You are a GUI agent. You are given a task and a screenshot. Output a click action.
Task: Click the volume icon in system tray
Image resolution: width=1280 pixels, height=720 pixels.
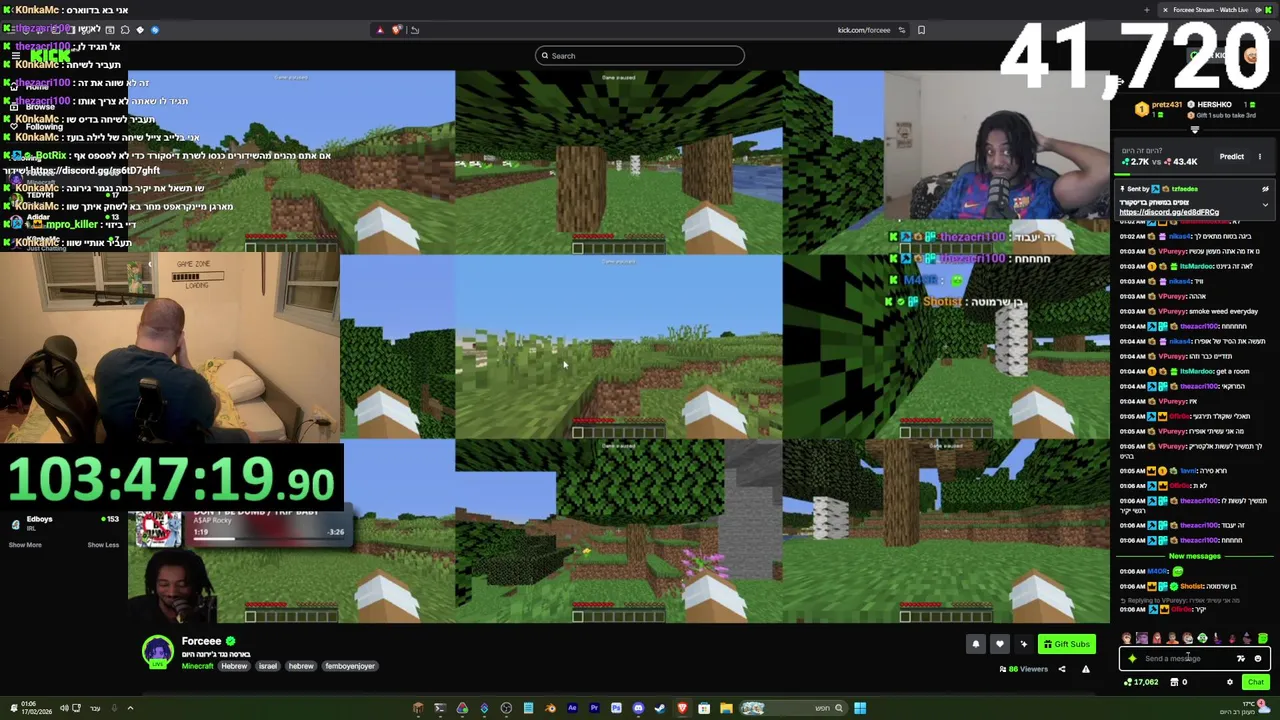tap(63, 708)
